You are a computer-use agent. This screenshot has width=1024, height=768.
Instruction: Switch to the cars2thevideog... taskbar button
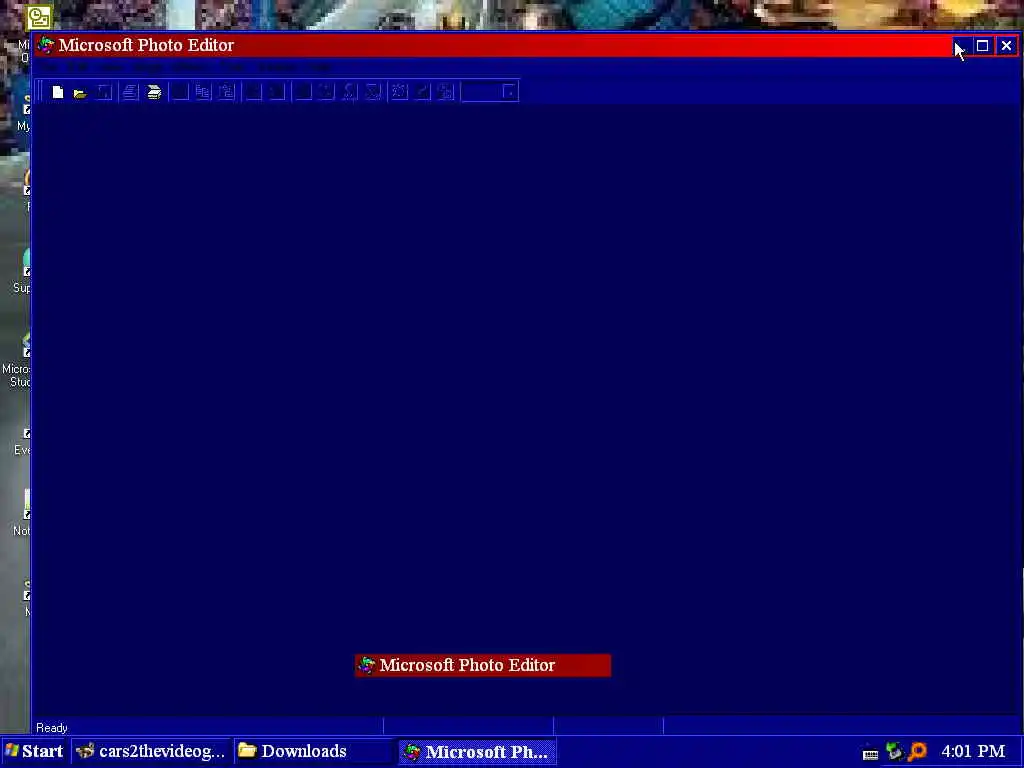point(150,751)
